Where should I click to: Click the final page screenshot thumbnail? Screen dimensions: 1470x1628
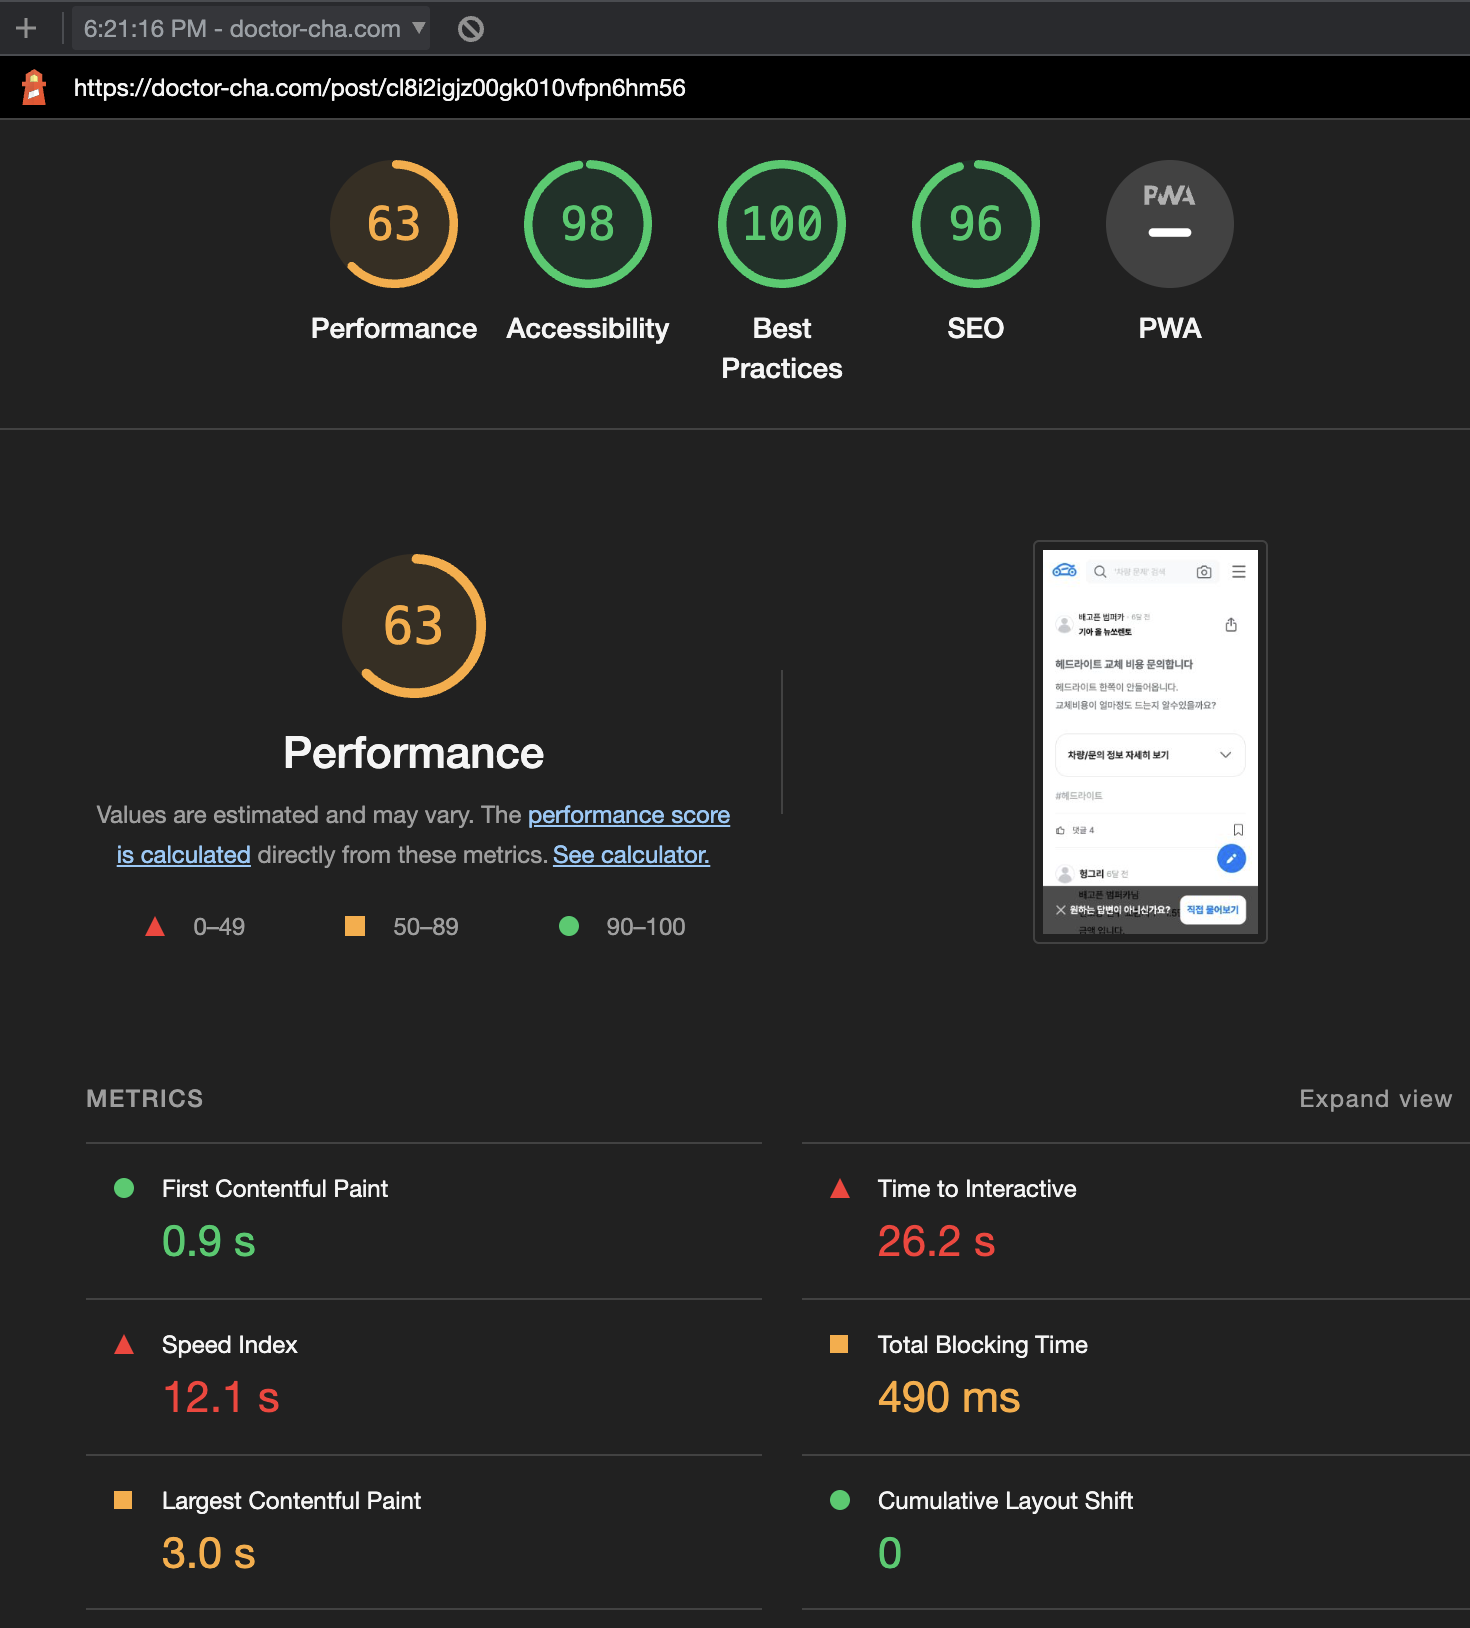tap(1150, 742)
